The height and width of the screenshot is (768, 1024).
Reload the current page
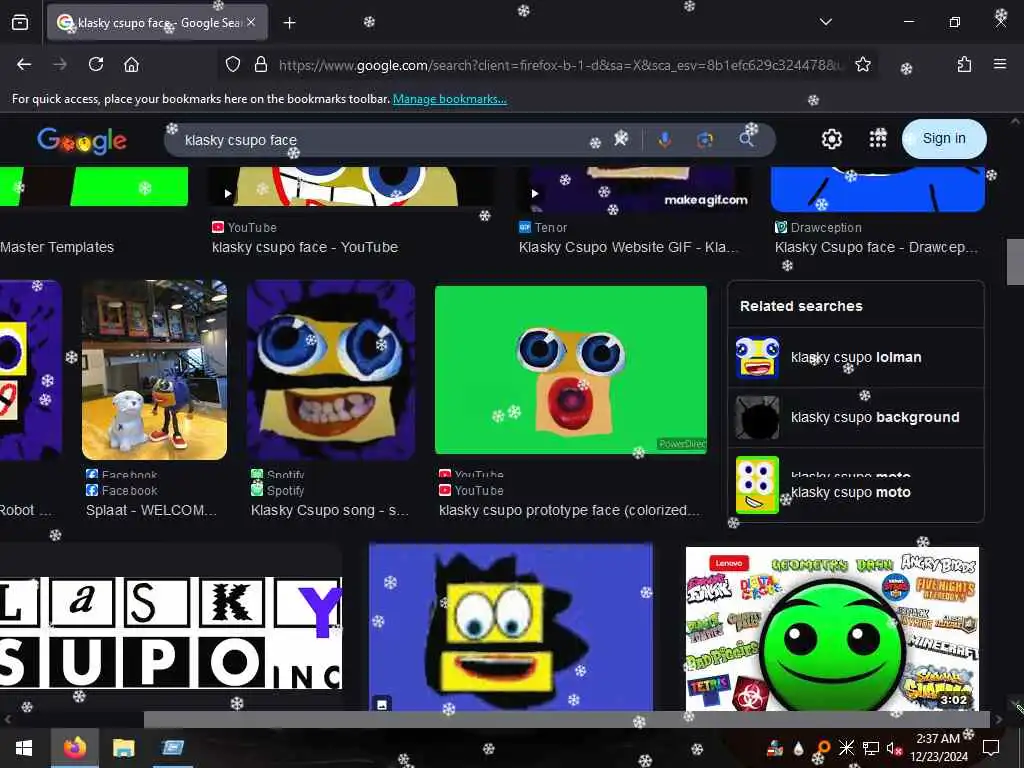[96, 64]
